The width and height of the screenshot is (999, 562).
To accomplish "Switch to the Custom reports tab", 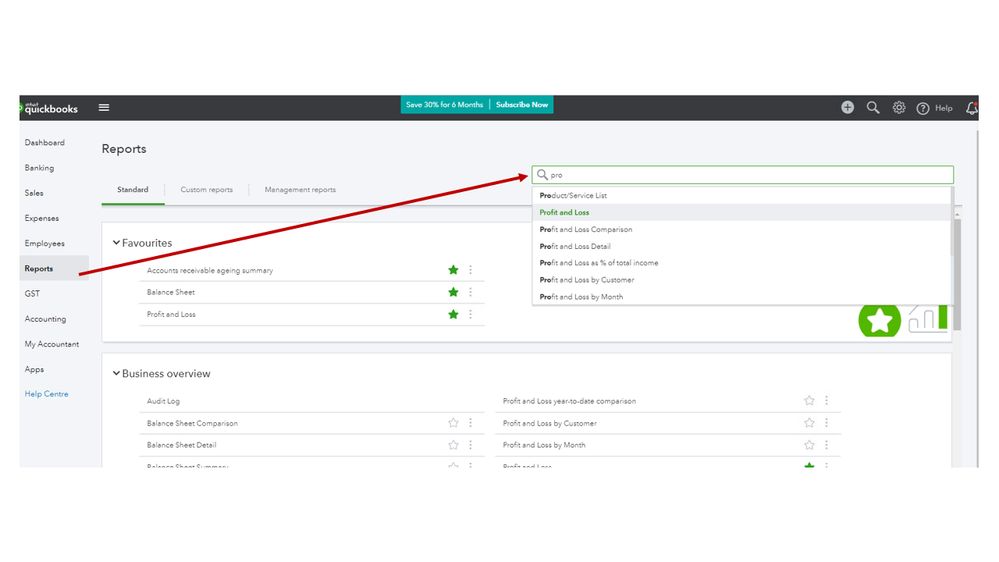I will point(206,190).
